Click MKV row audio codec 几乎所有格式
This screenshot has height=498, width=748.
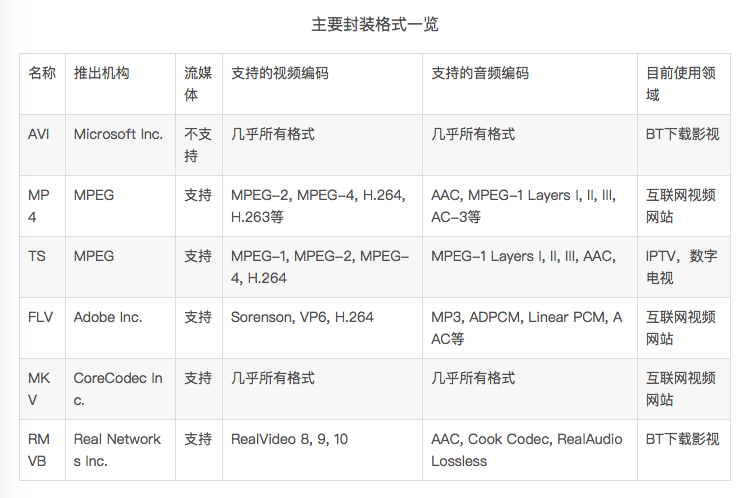[x=530, y=389]
